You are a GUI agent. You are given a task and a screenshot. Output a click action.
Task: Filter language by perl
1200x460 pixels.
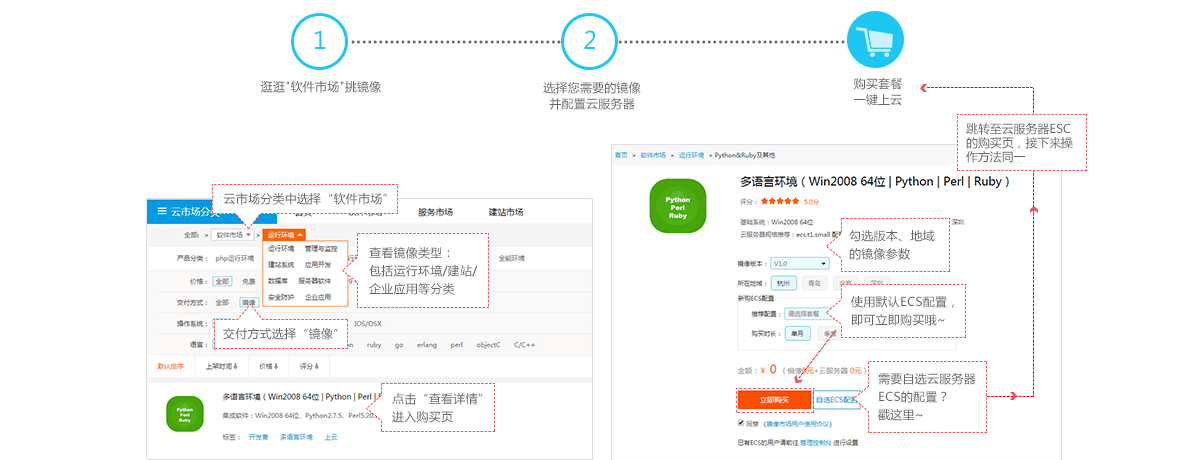456,344
